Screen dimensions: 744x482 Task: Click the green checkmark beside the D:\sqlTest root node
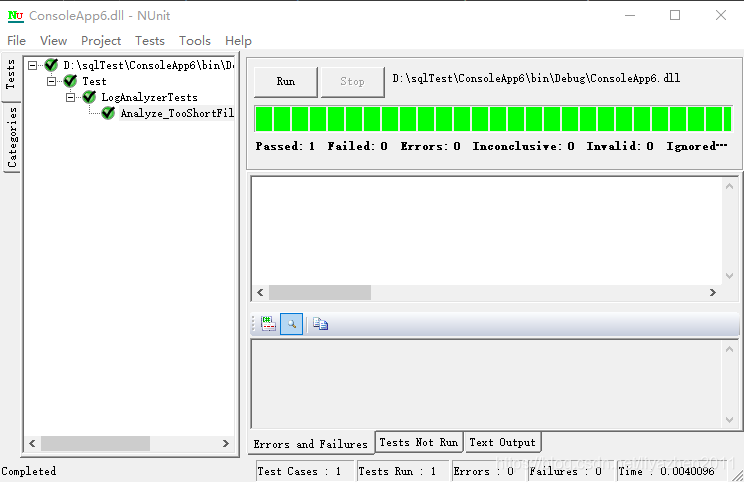point(51,65)
